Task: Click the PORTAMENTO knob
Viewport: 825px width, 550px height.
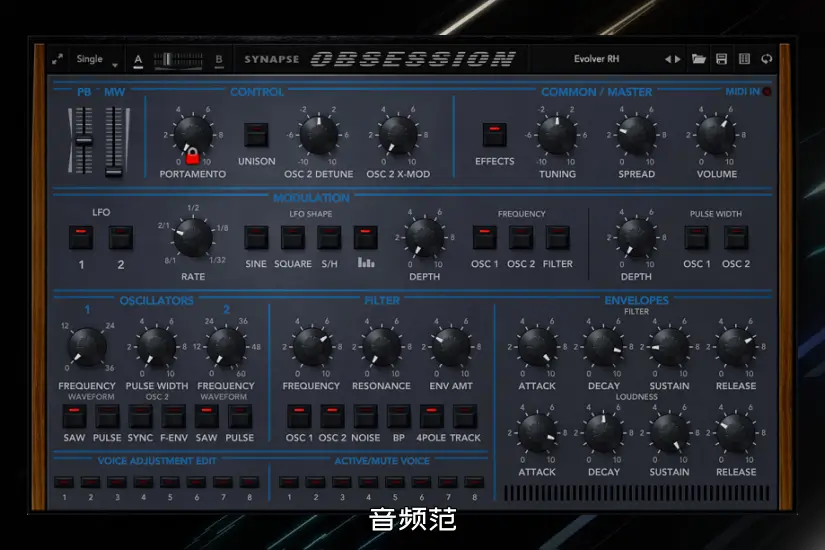Action: pyautogui.click(x=193, y=135)
